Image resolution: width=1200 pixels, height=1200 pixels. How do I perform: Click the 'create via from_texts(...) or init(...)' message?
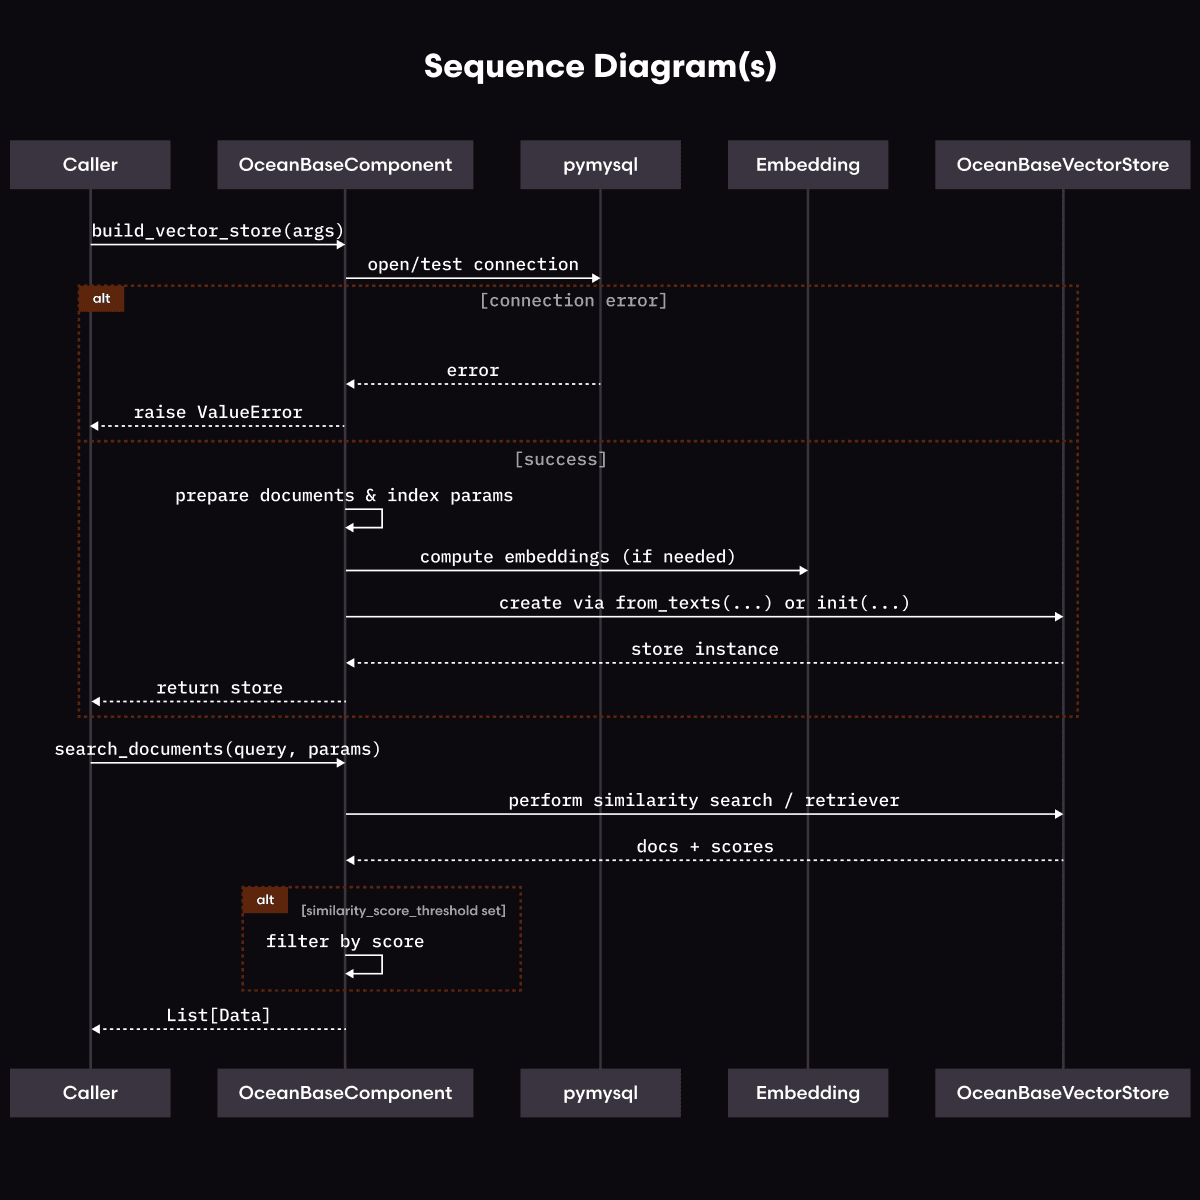click(704, 603)
